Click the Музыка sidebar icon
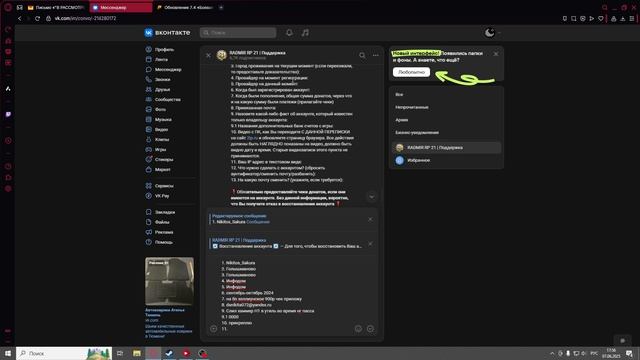640x360 pixels. [149, 120]
